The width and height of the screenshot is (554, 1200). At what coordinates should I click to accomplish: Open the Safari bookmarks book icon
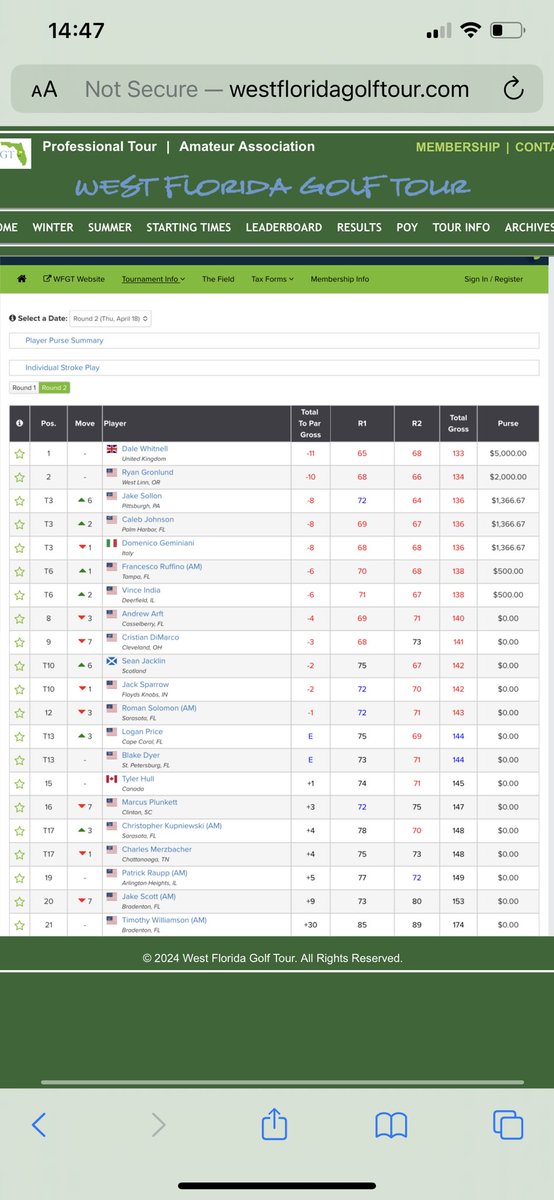(391, 1125)
